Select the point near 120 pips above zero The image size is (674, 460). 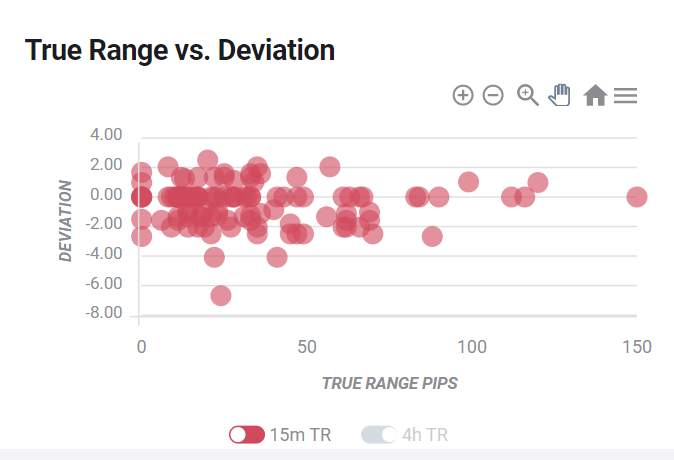click(538, 182)
